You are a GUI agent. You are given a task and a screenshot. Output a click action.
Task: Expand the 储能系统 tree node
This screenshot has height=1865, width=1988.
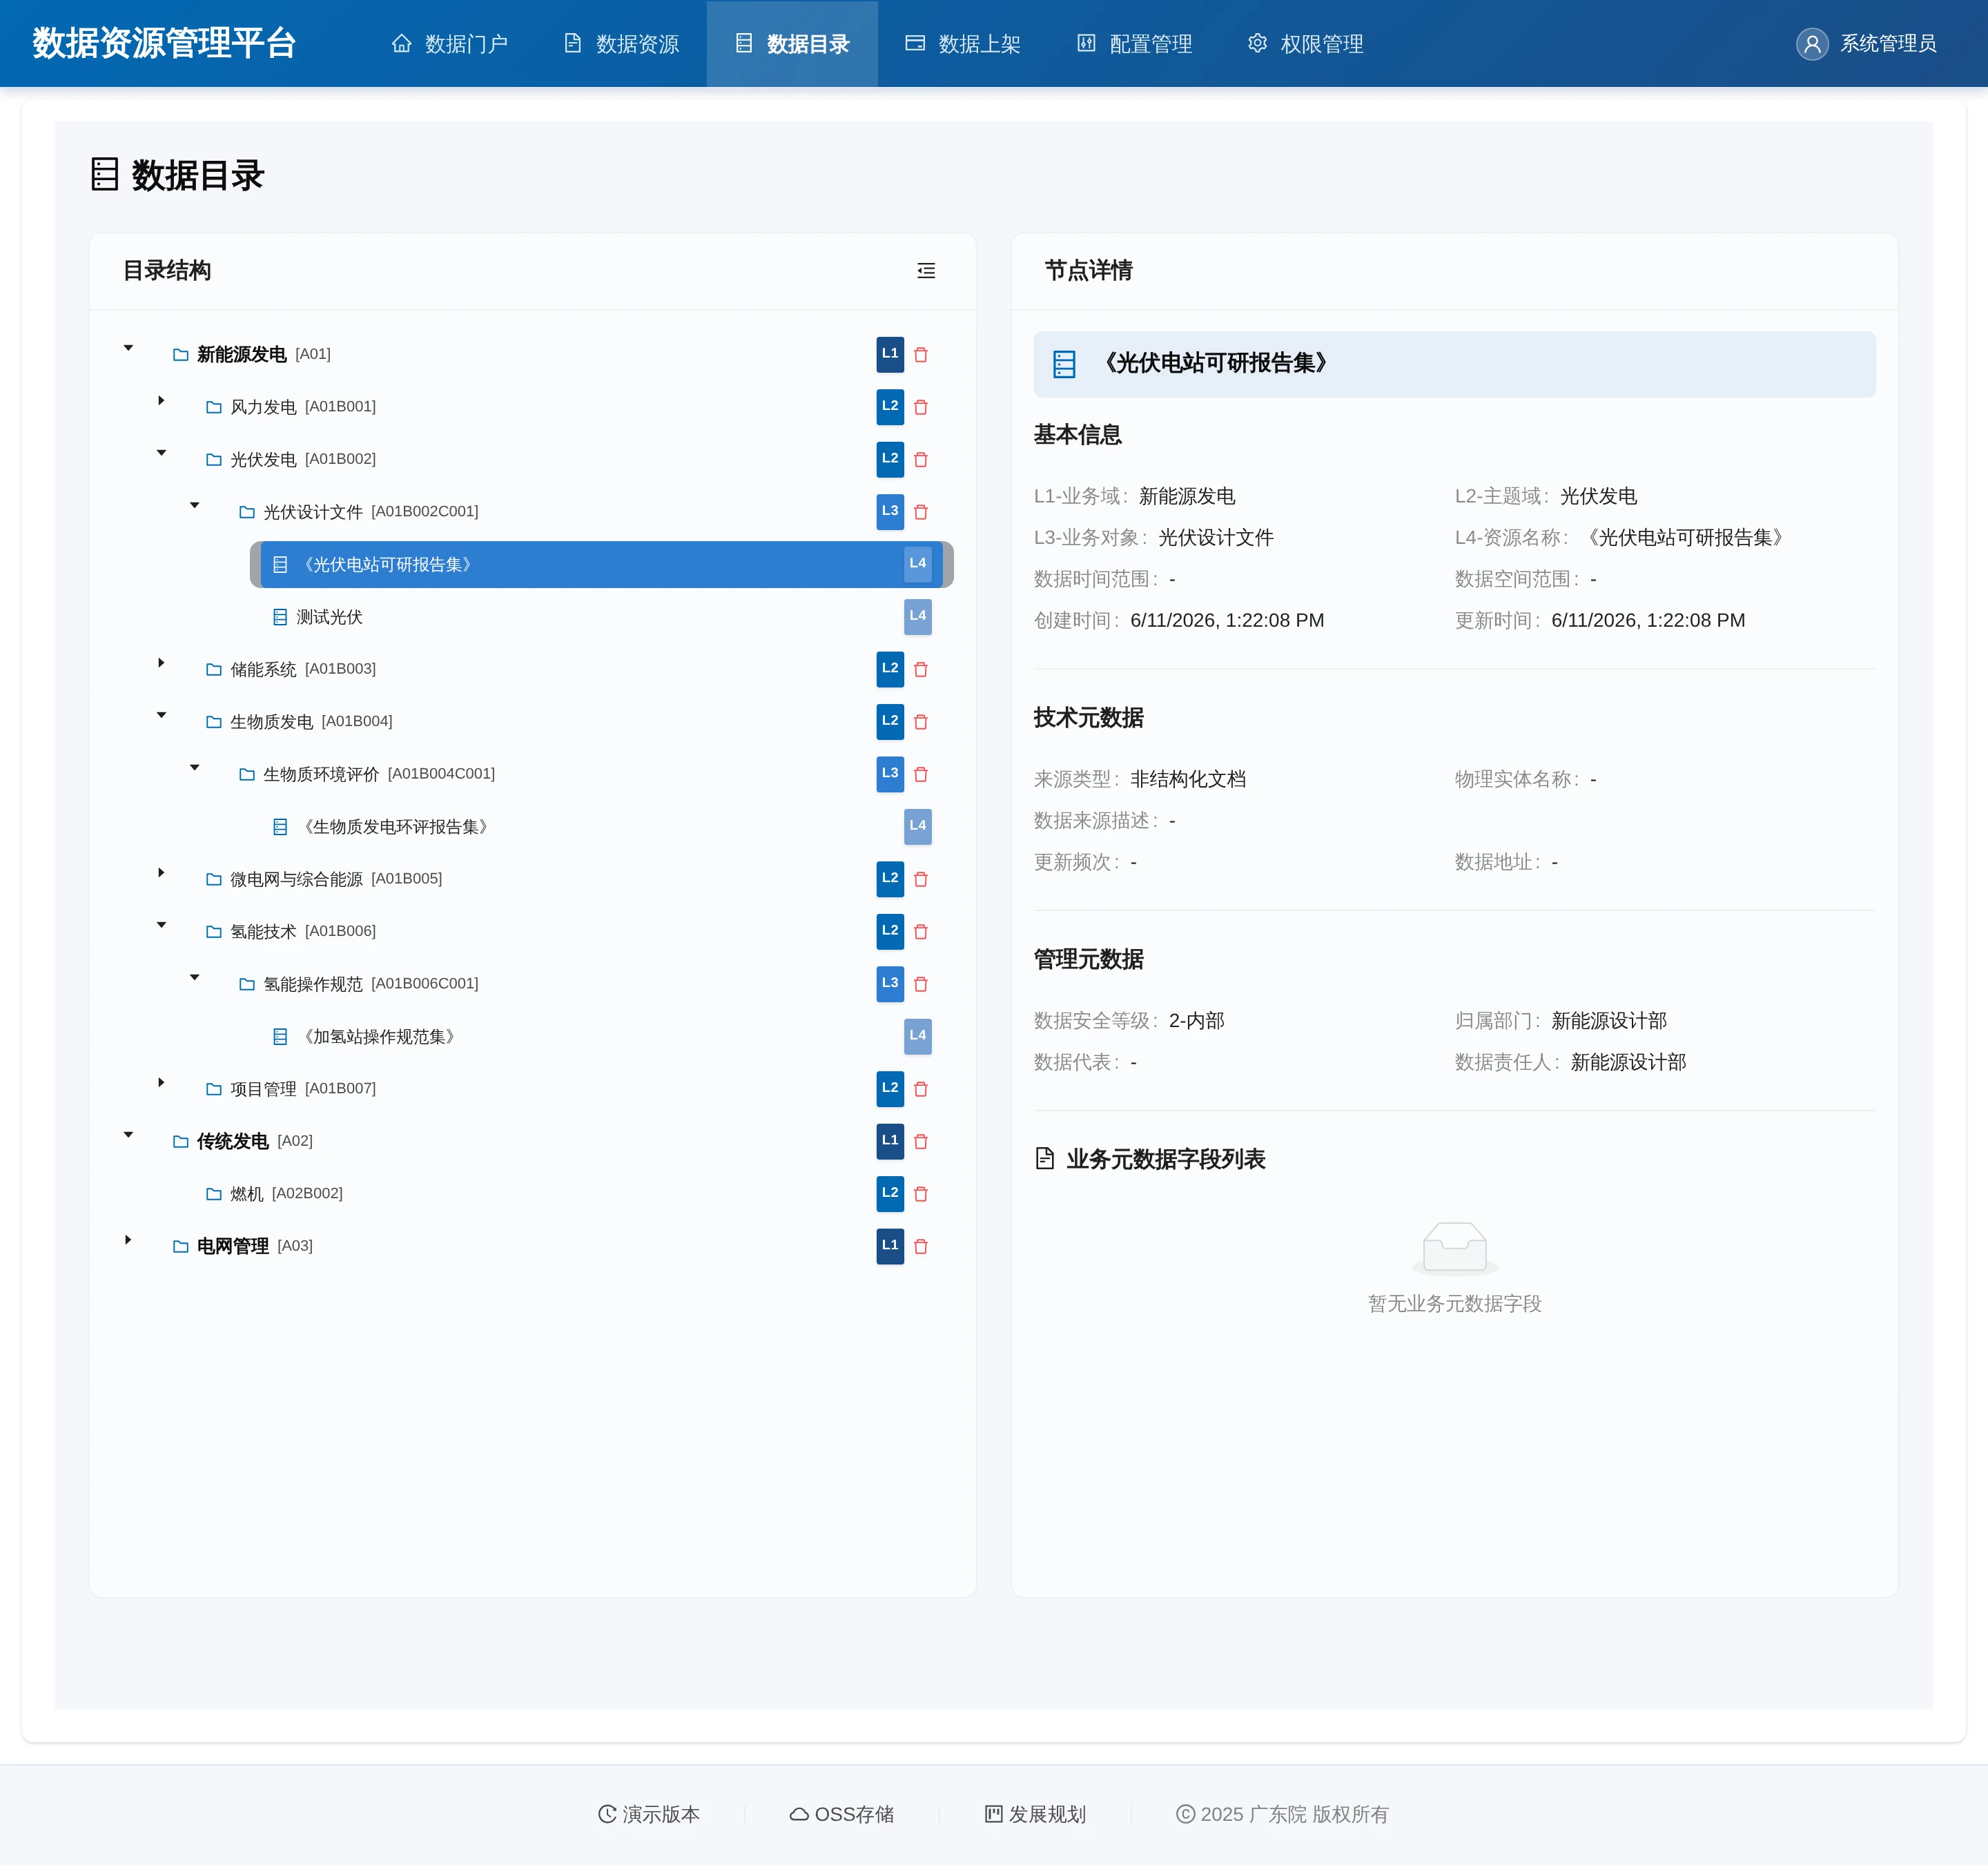(161, 663)
